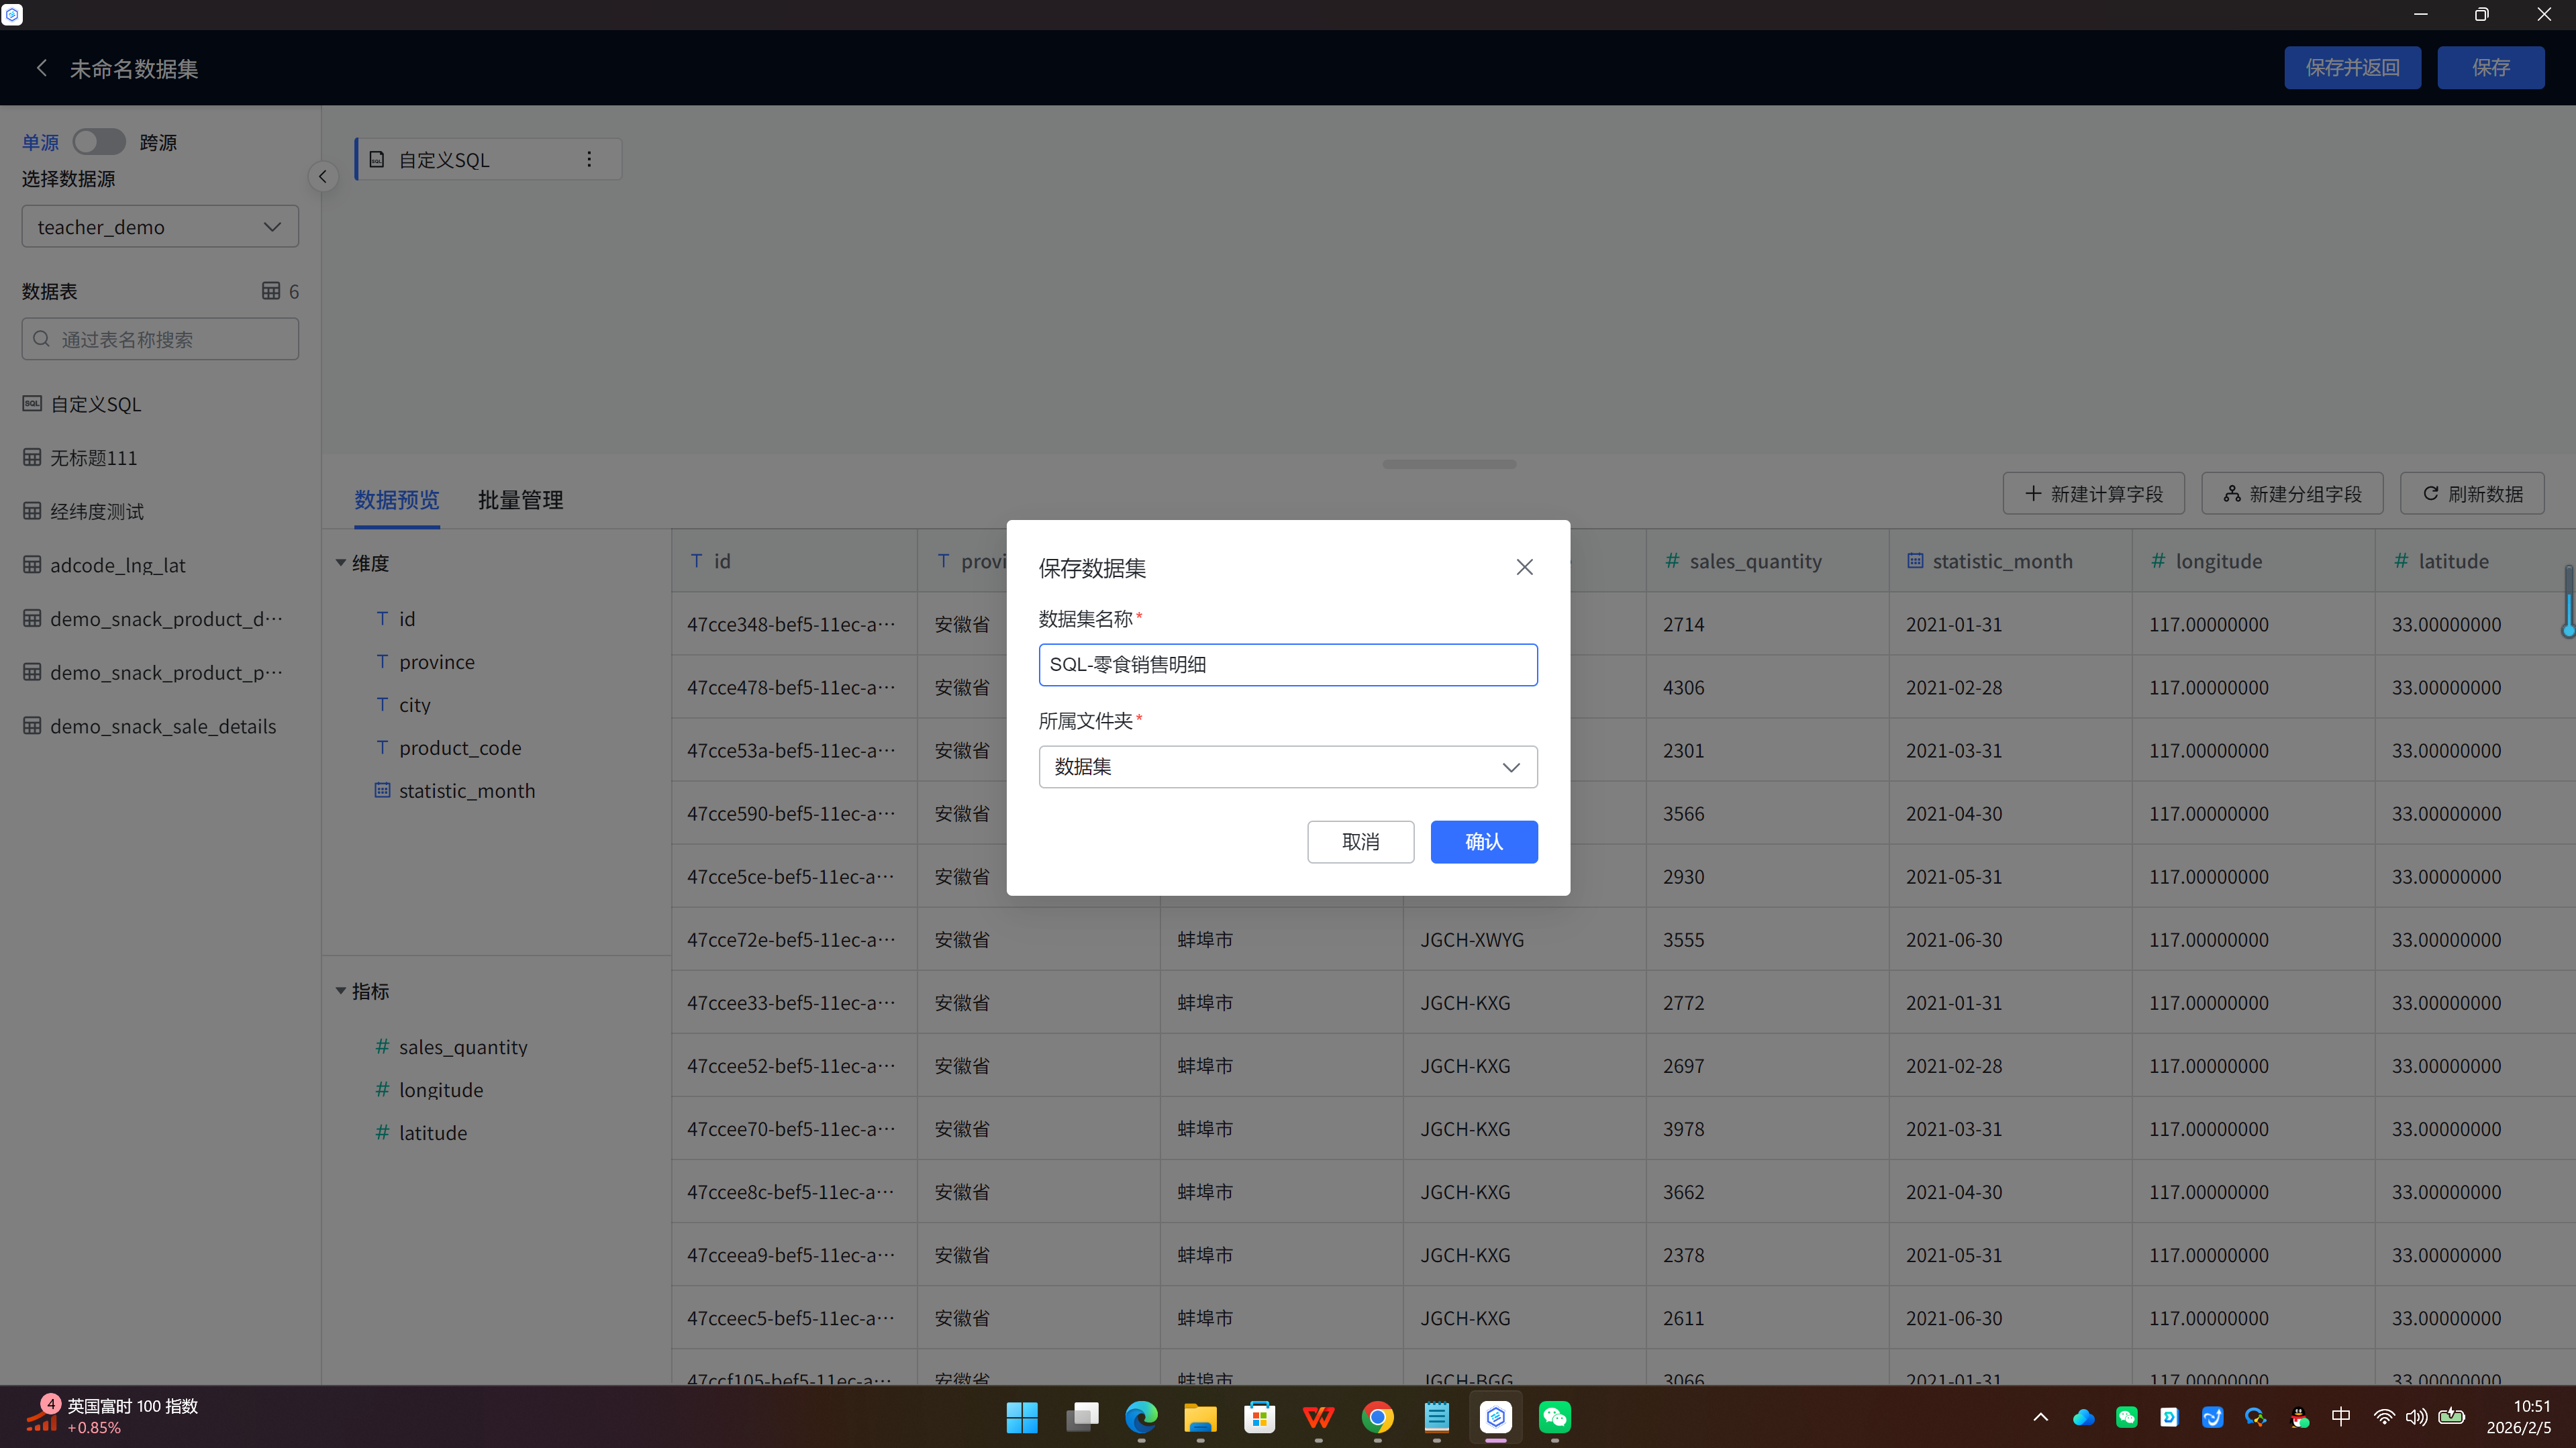
Task: Switch to the 数据预览 tab
Action: (396, 500)
